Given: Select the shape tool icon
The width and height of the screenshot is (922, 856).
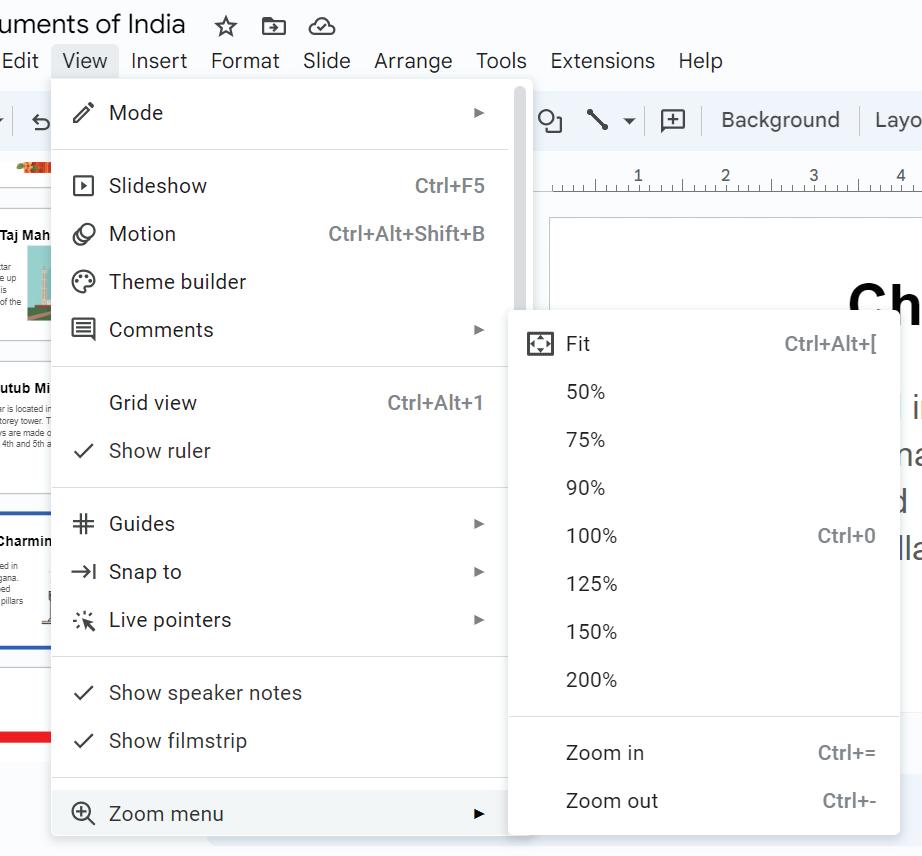Looking at the screenshot, I should 550,120.
